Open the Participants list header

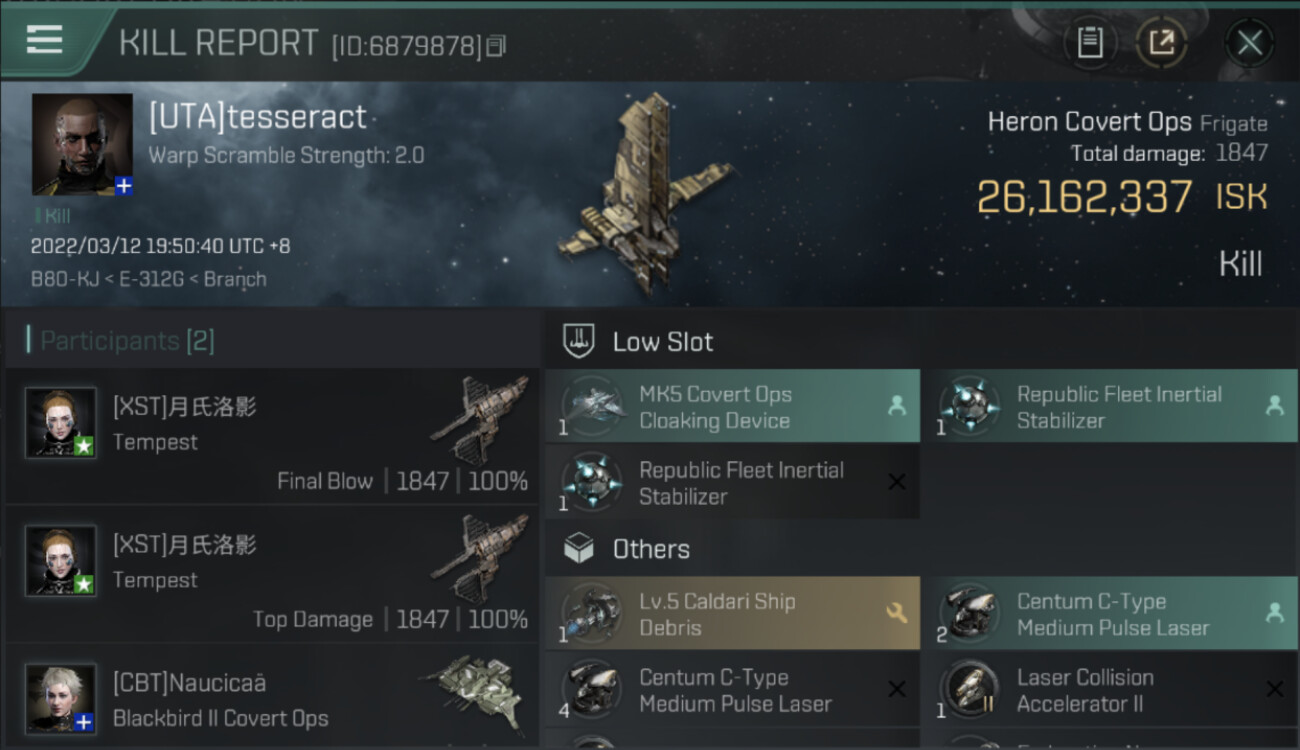coord(127,341)
